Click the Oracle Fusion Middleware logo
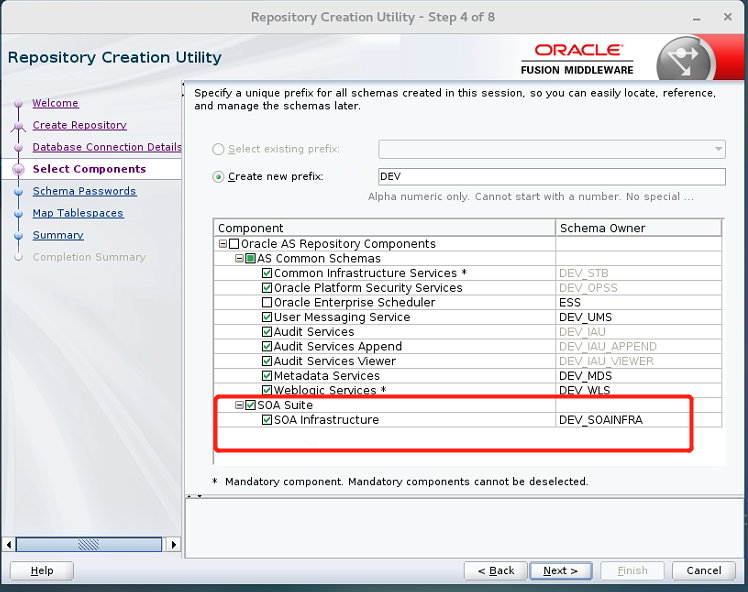 pos(577,60)
